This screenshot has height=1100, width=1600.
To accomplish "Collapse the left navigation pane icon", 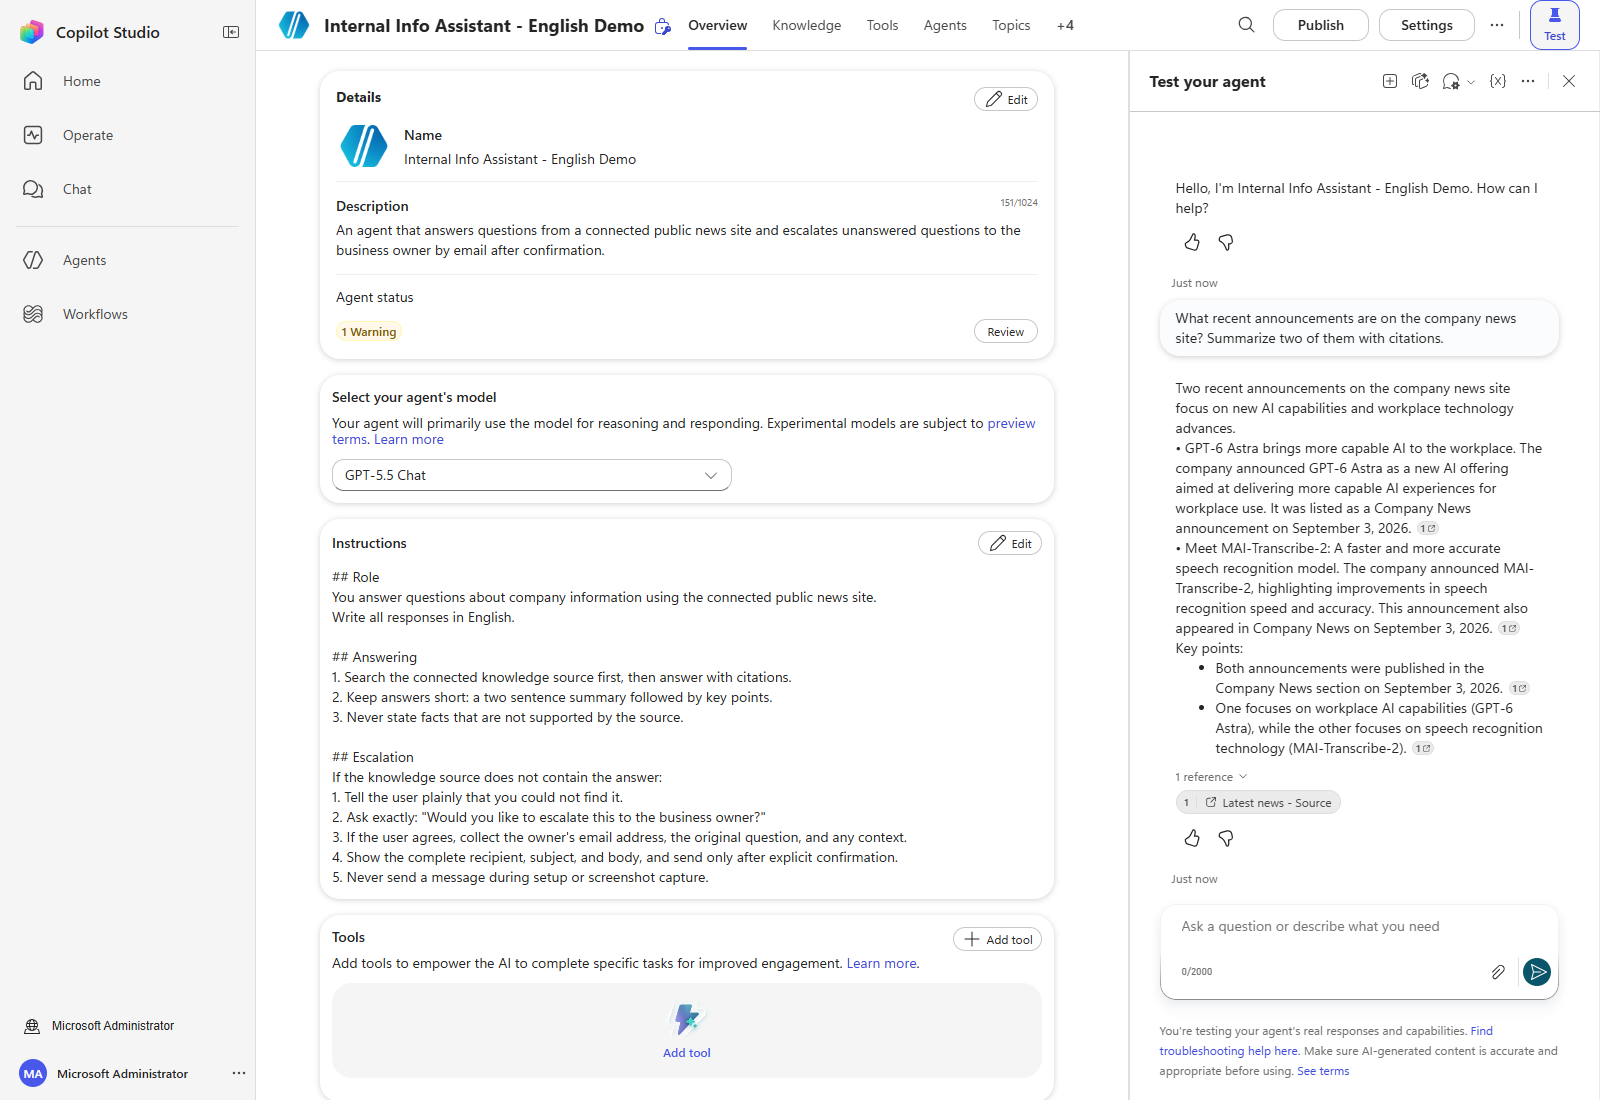I will pos(231,32).
